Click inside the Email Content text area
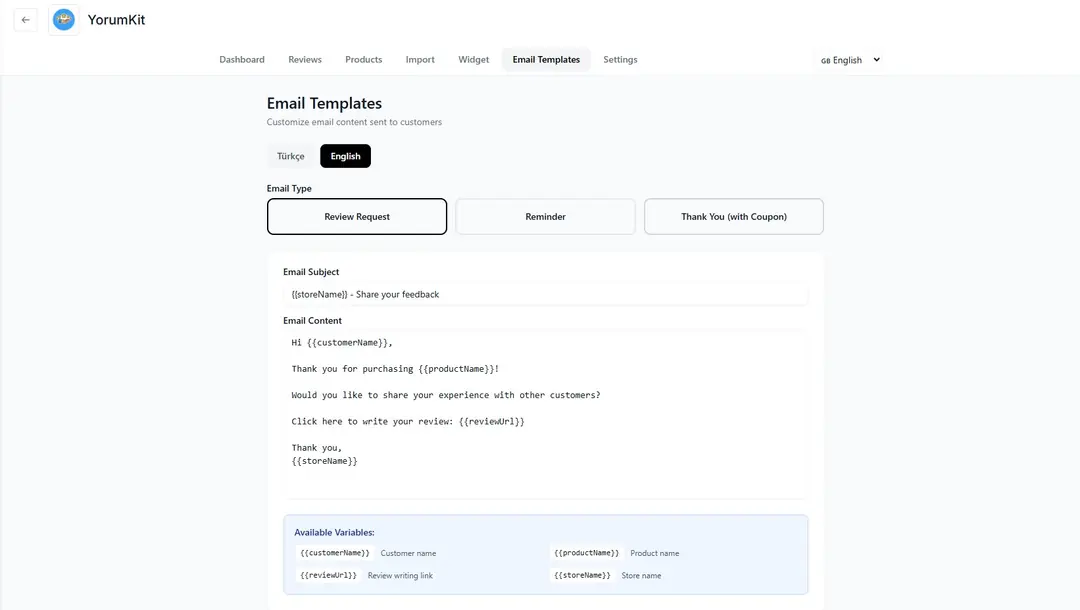 pos(545,410)
